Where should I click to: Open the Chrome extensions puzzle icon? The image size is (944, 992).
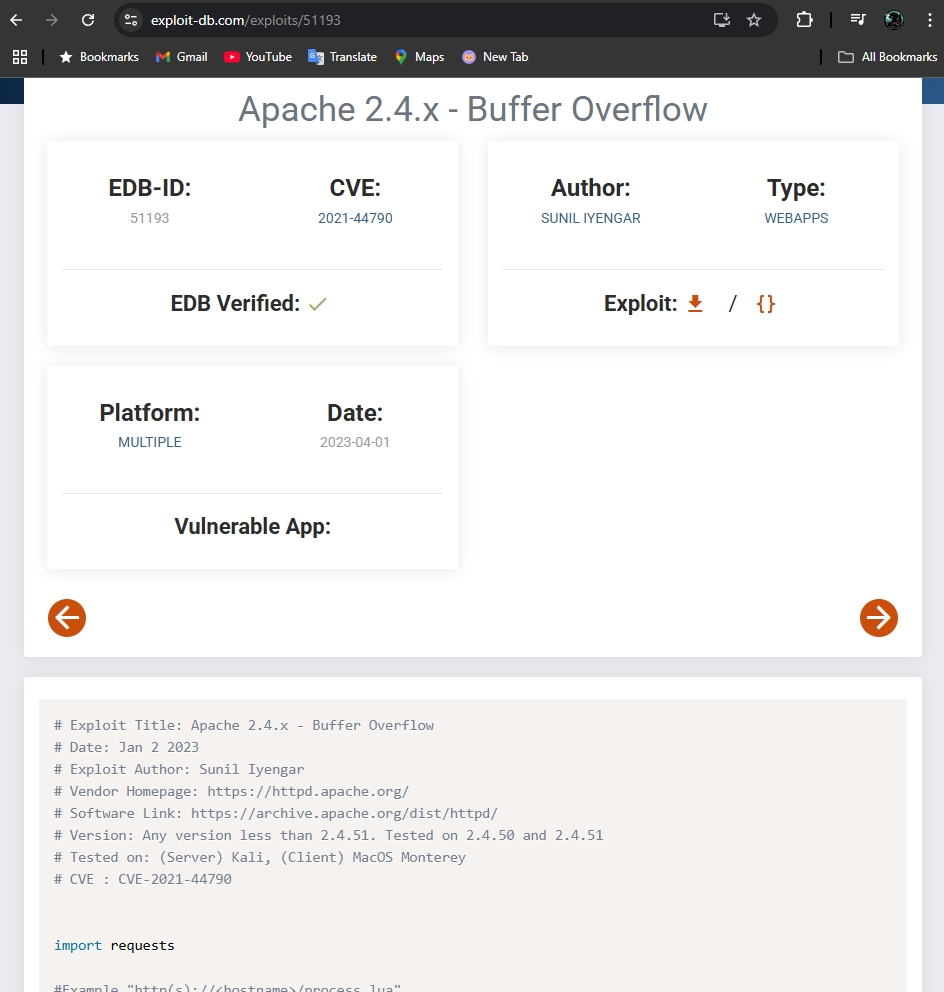[x=804, y=19]
